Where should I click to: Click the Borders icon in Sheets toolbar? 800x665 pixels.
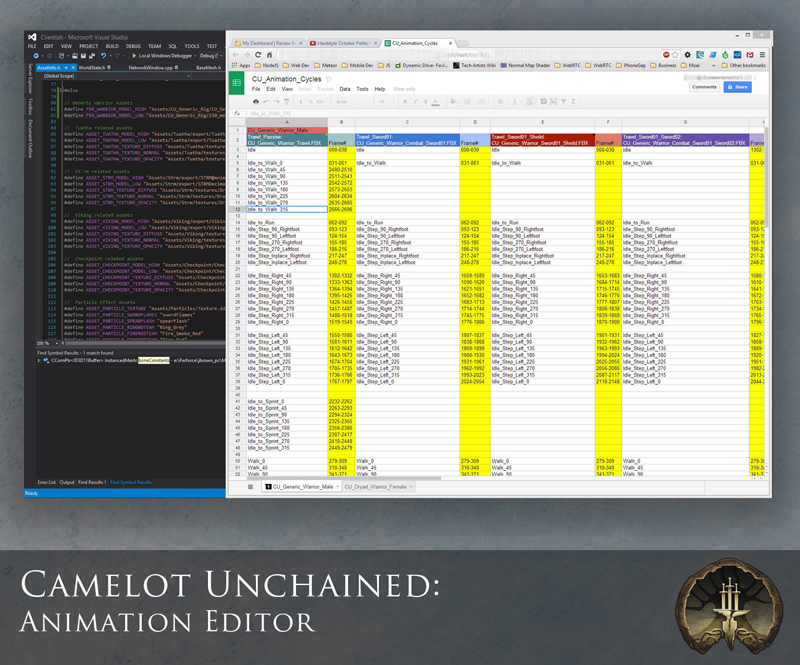[x=467, y=102]
